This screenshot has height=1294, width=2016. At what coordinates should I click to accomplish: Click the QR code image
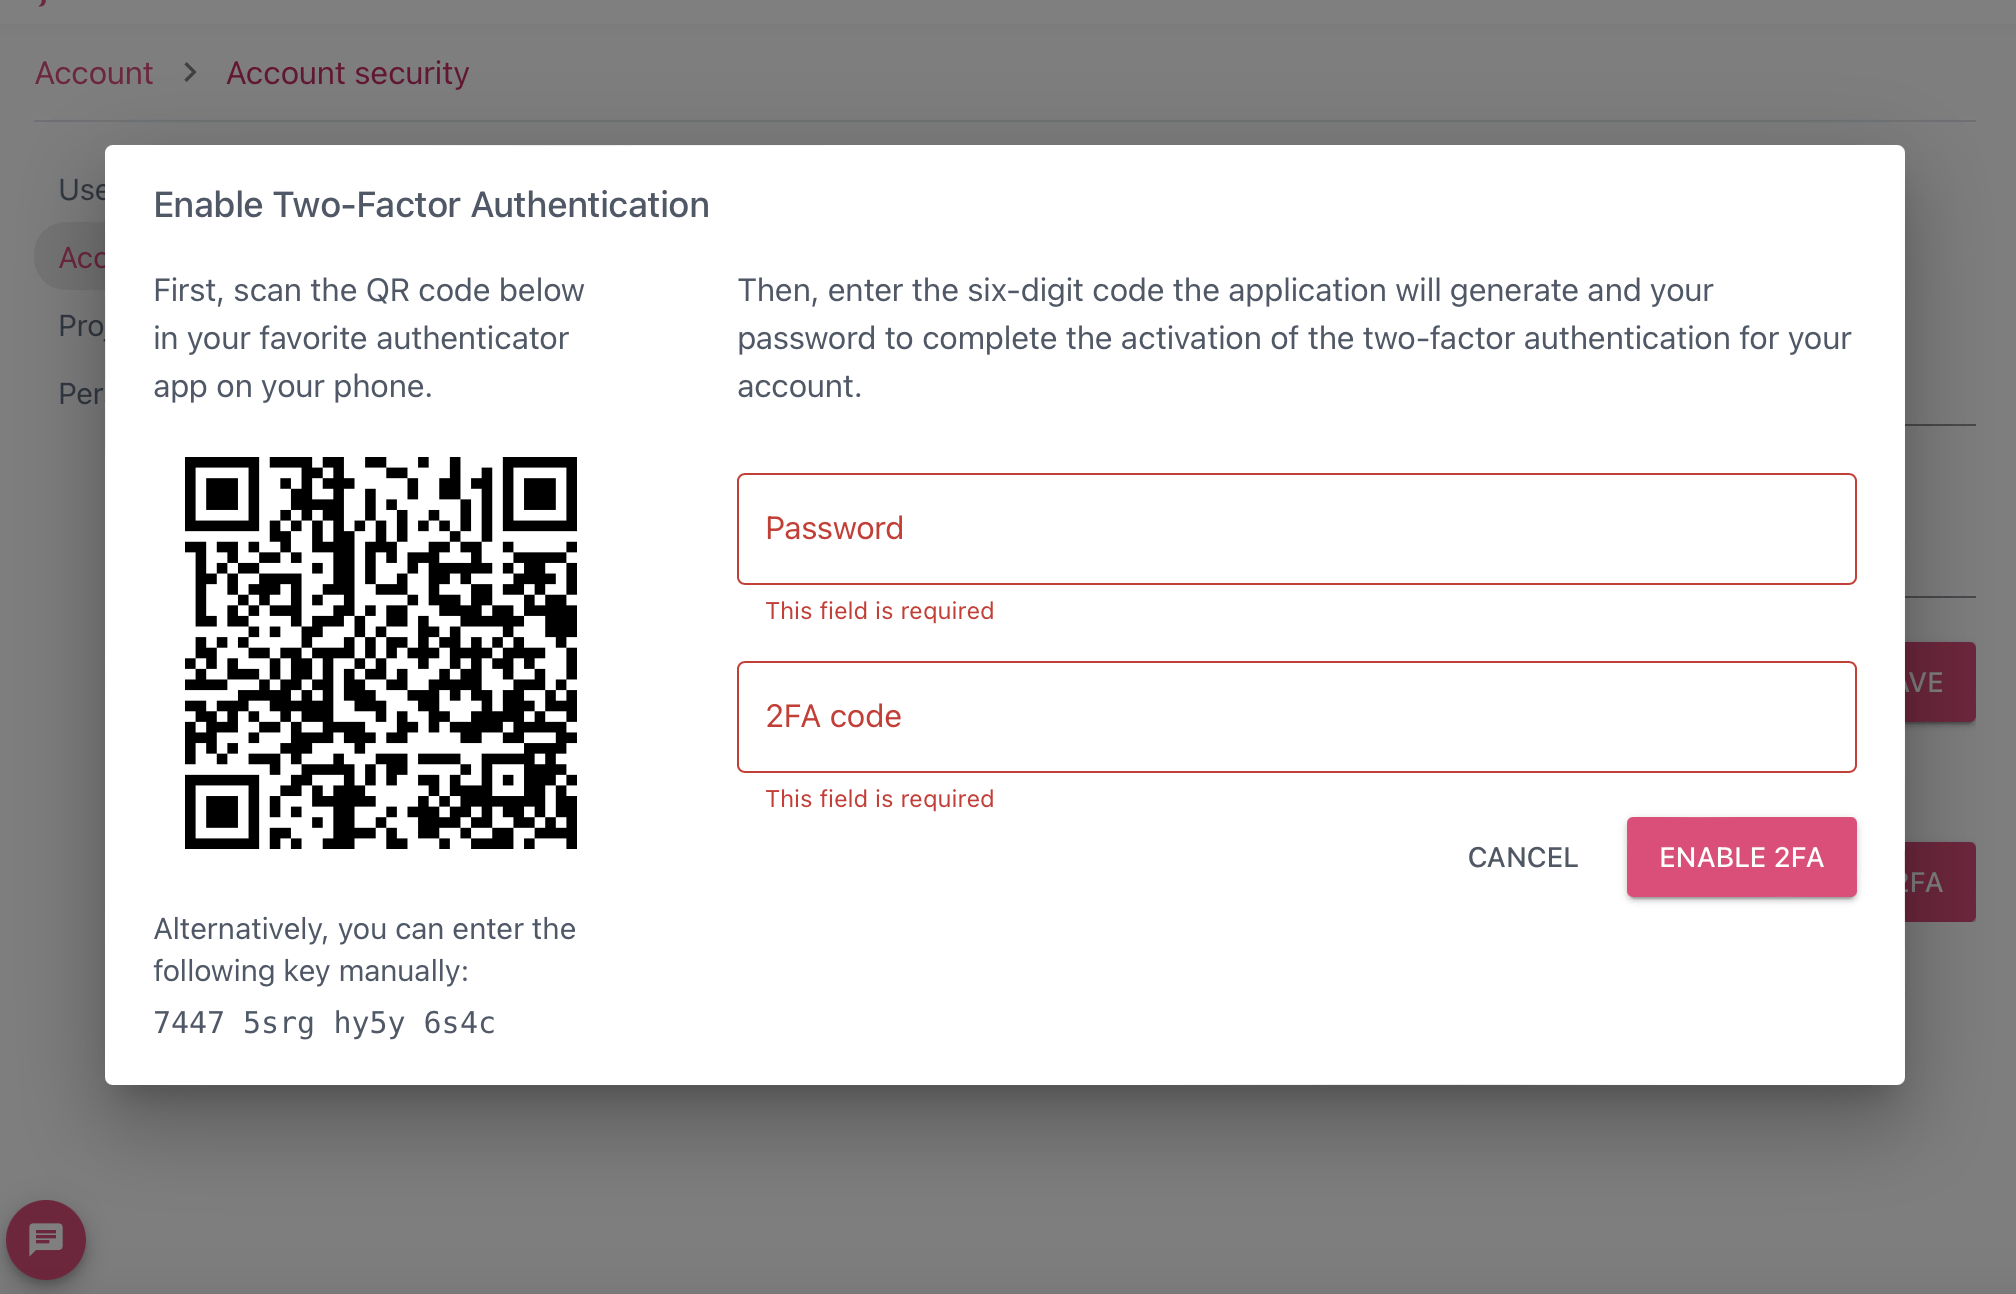[380, 652]
